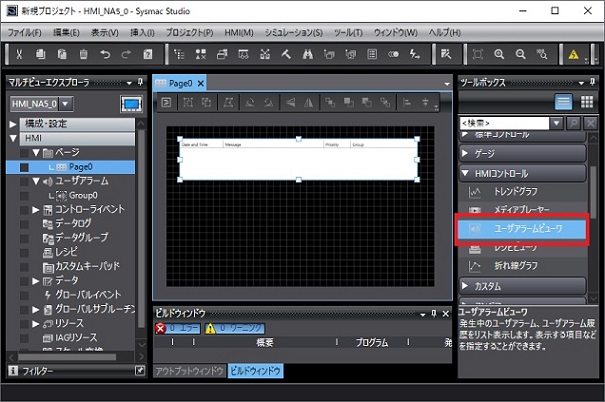Toggle the Page0 tree row marker box
Image resolution: width=605 pixels, height=402 pixels.
tap(24, 167)
